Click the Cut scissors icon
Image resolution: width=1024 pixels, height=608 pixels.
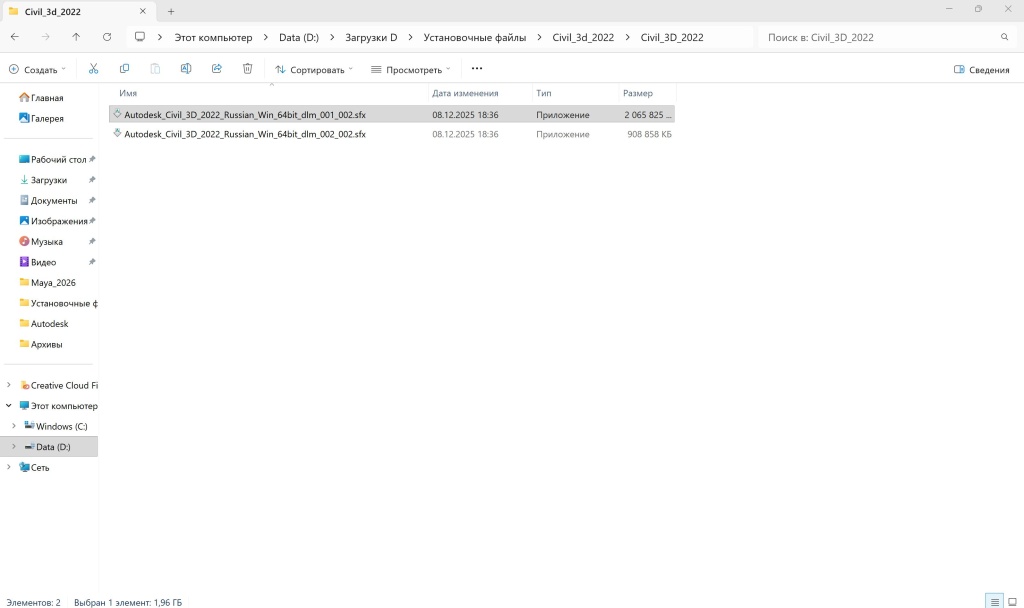pos(93,69)
